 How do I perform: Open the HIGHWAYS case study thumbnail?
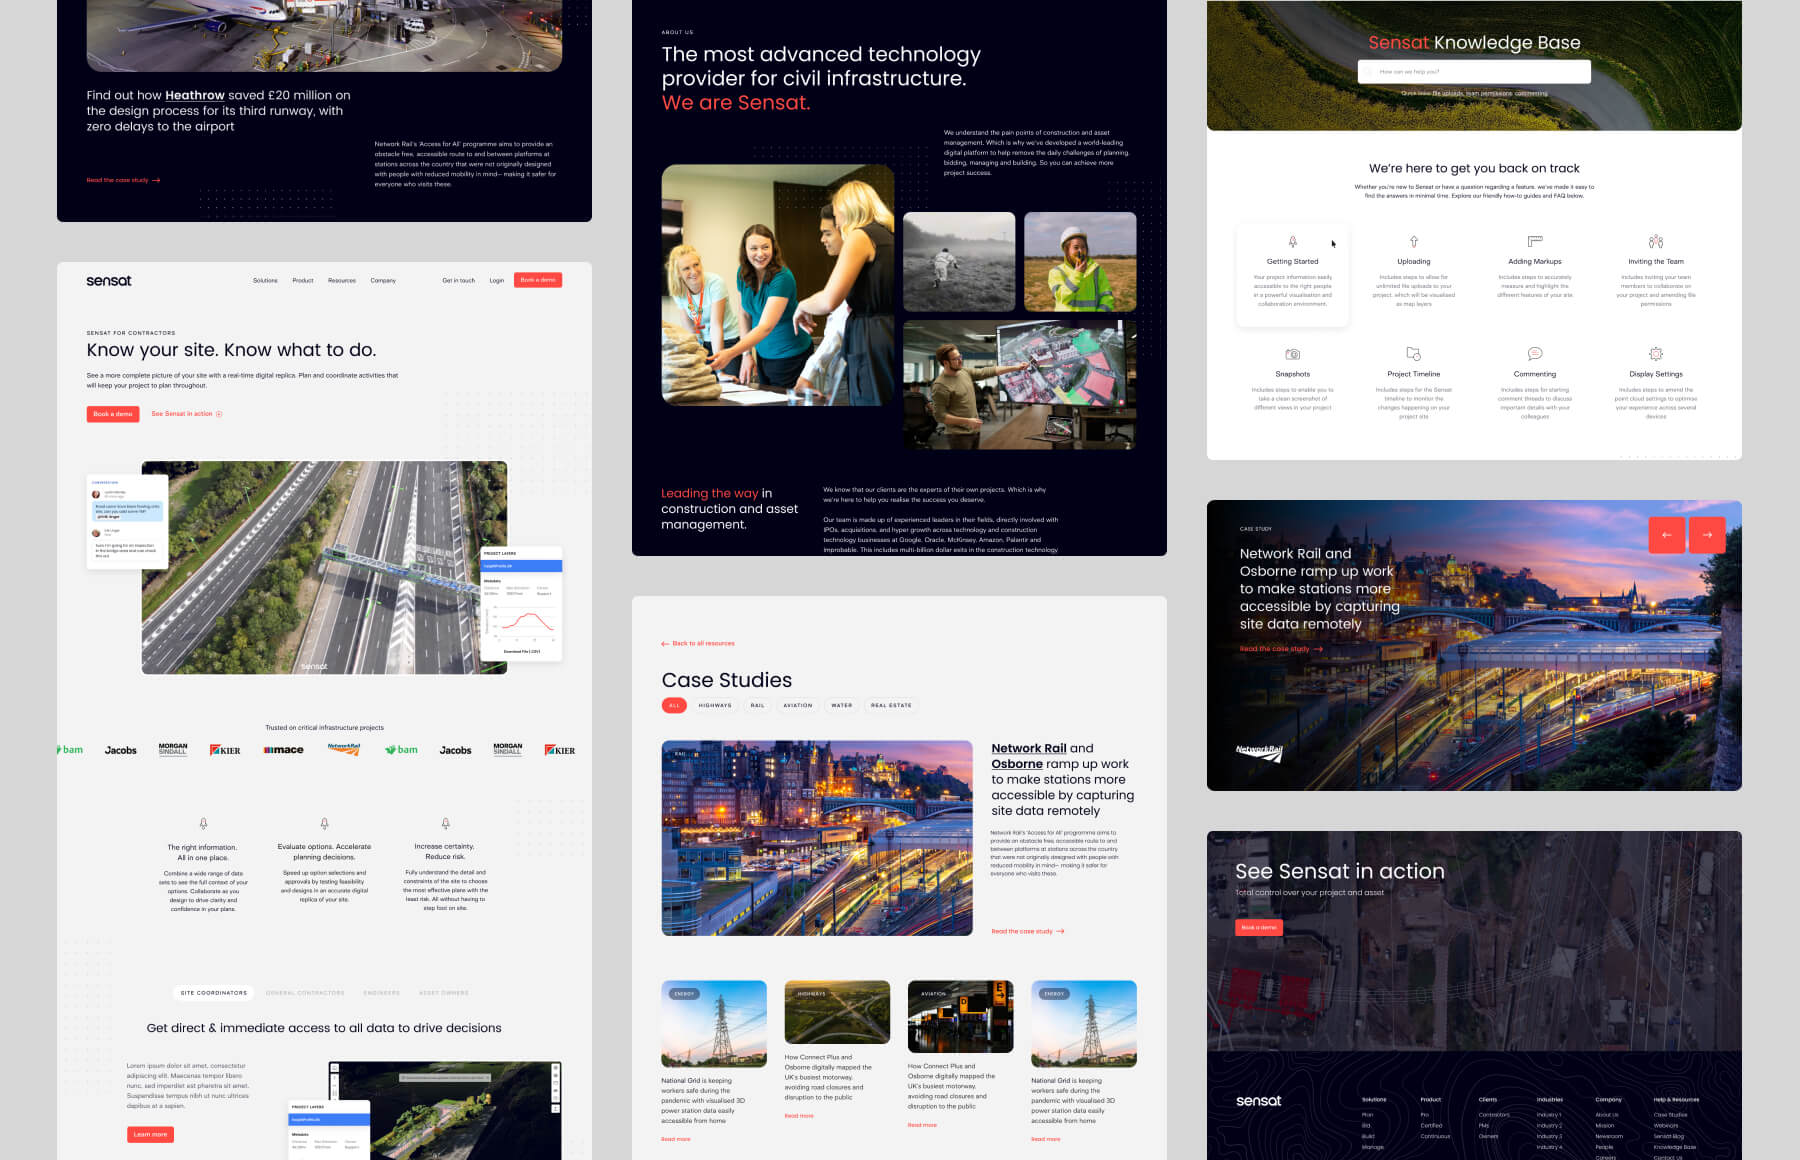(837, 1012)
